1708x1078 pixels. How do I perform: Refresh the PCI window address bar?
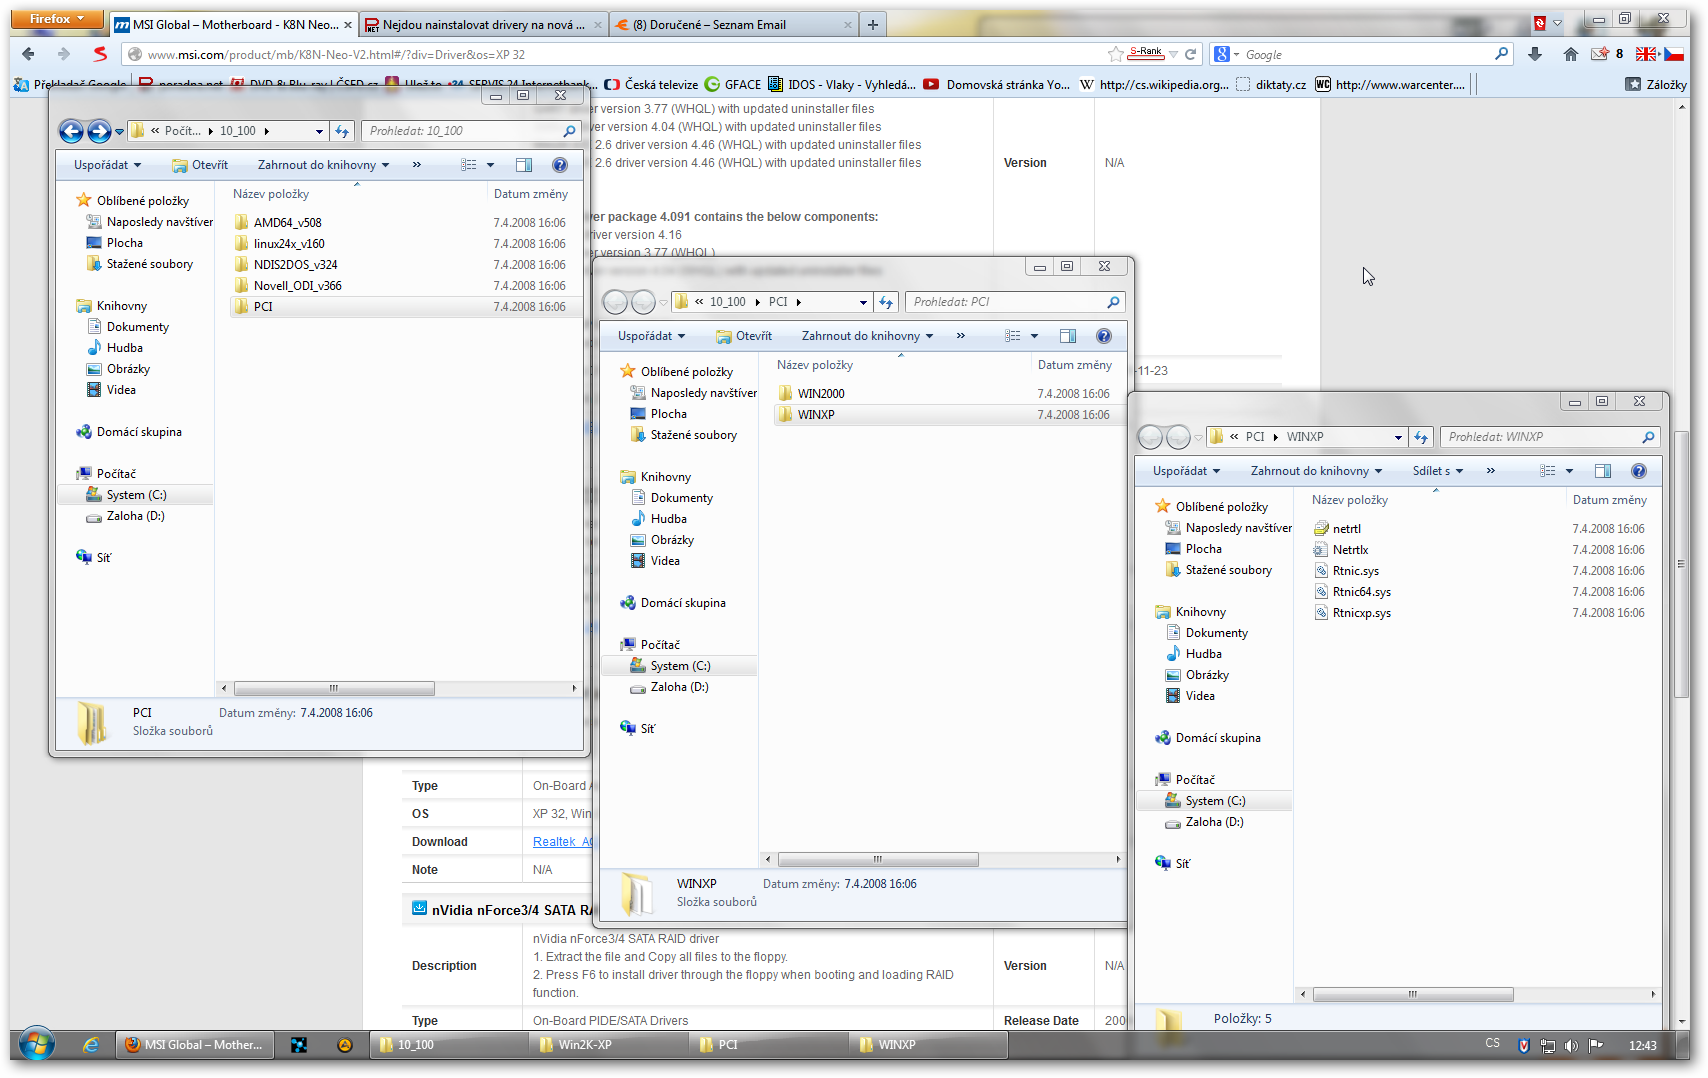point(886,302)
